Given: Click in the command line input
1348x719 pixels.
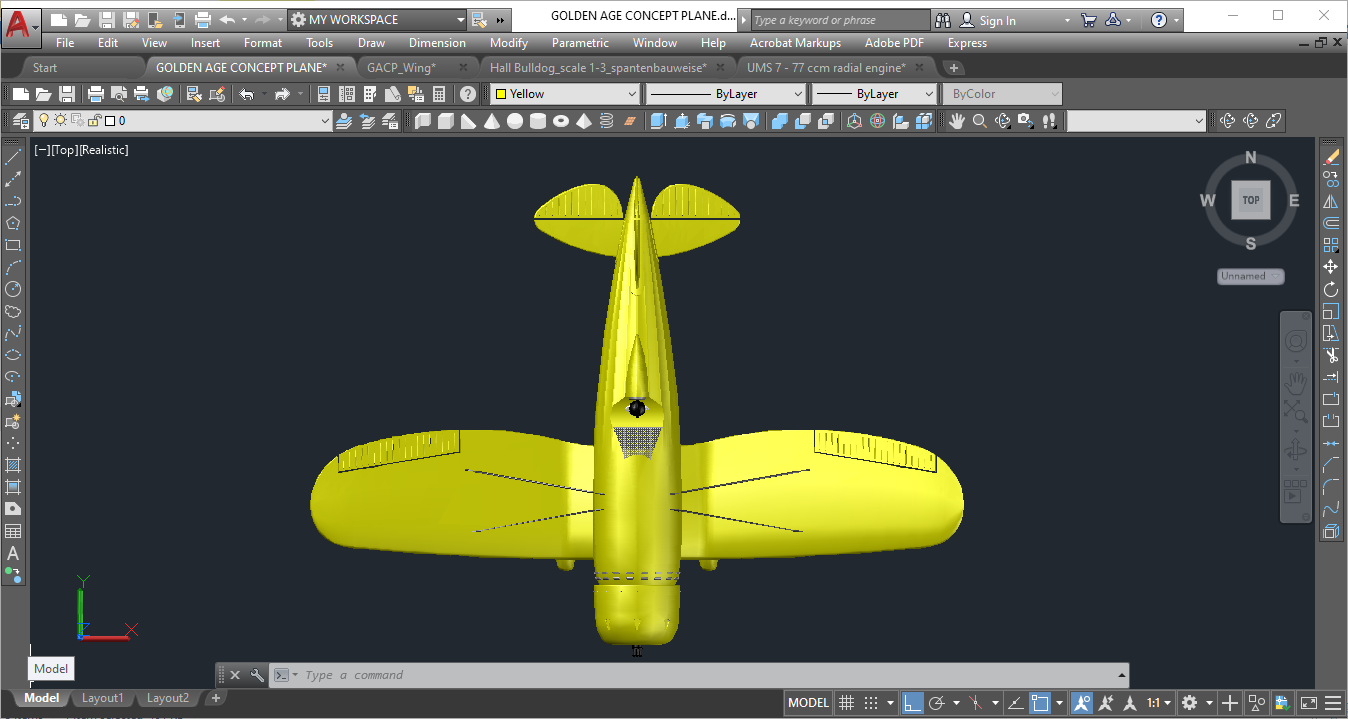Looking at the screenshot, I should pyautogui.click(x=700, y=675).
